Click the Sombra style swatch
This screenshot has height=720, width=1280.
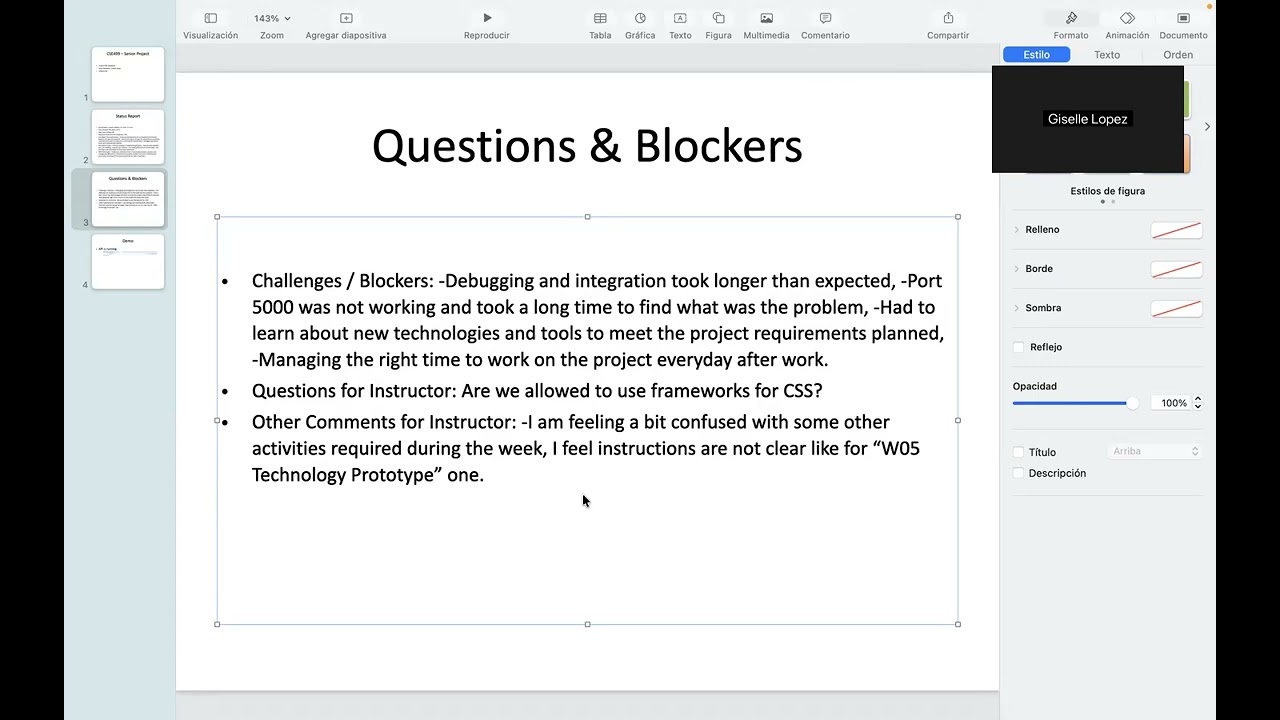(1176, 308)
